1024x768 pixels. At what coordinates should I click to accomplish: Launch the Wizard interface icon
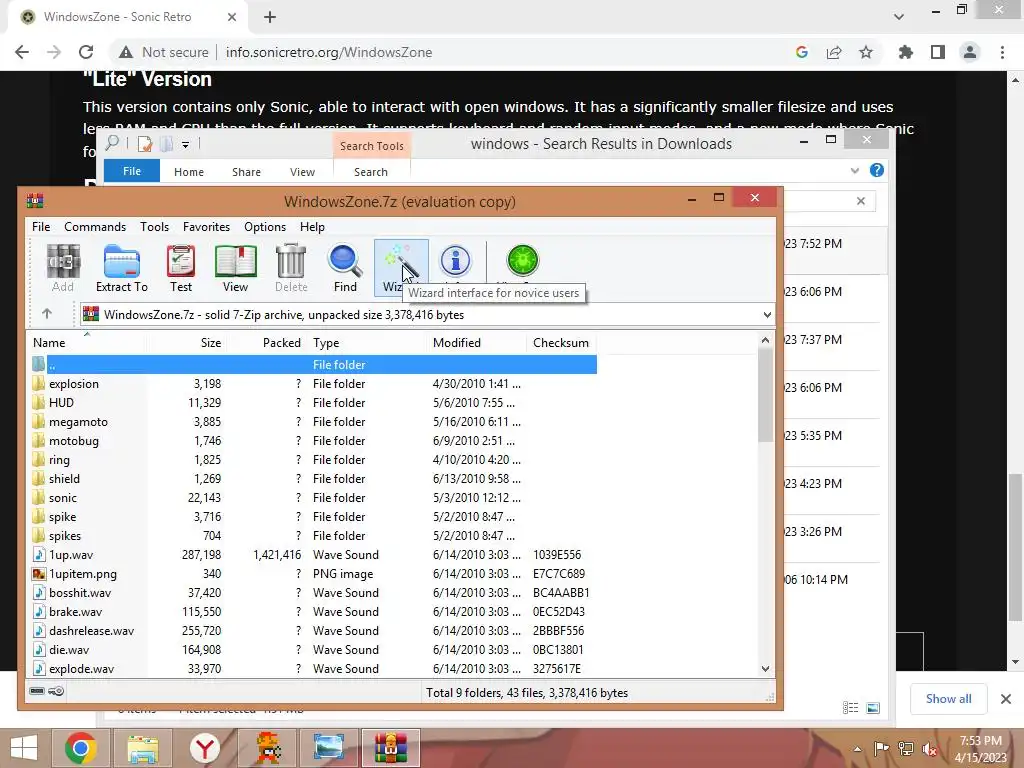pos(400,267)
